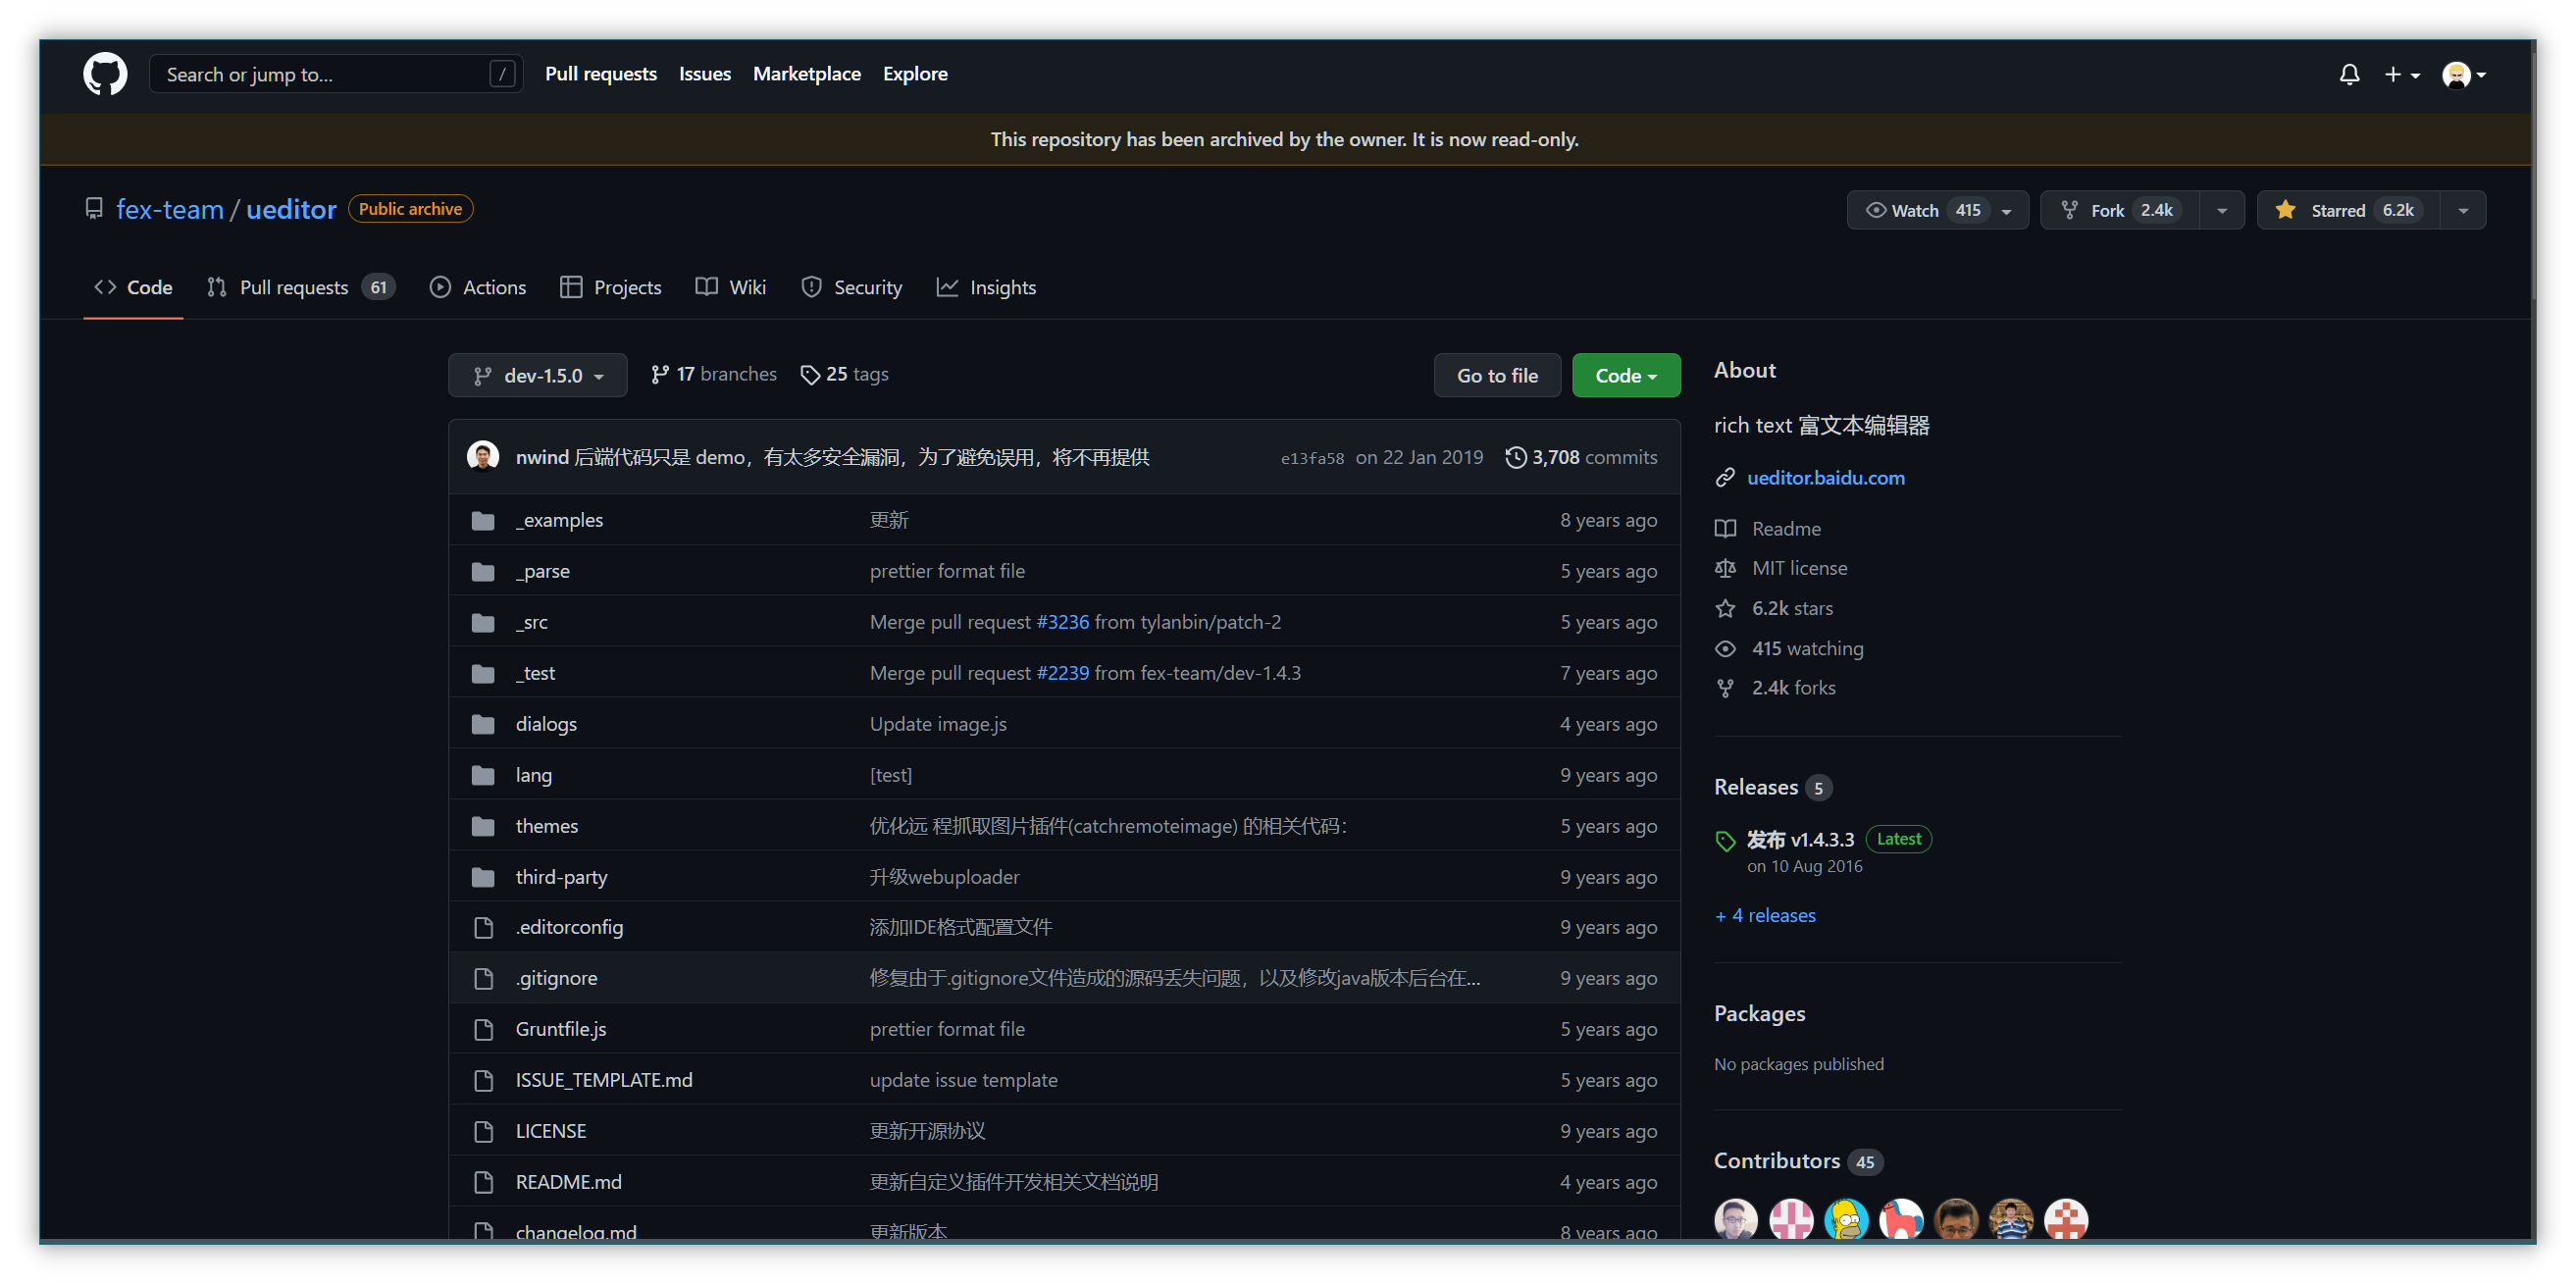Viewport: 2576px width, 1284px height.
Task: Click the Go to file button
Action: (x=1497, y=376)
